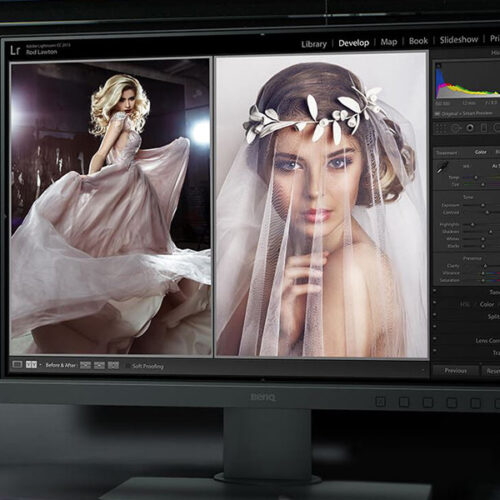Copy After settings to Before icon
Screen dimensions: 500x500
99,365
